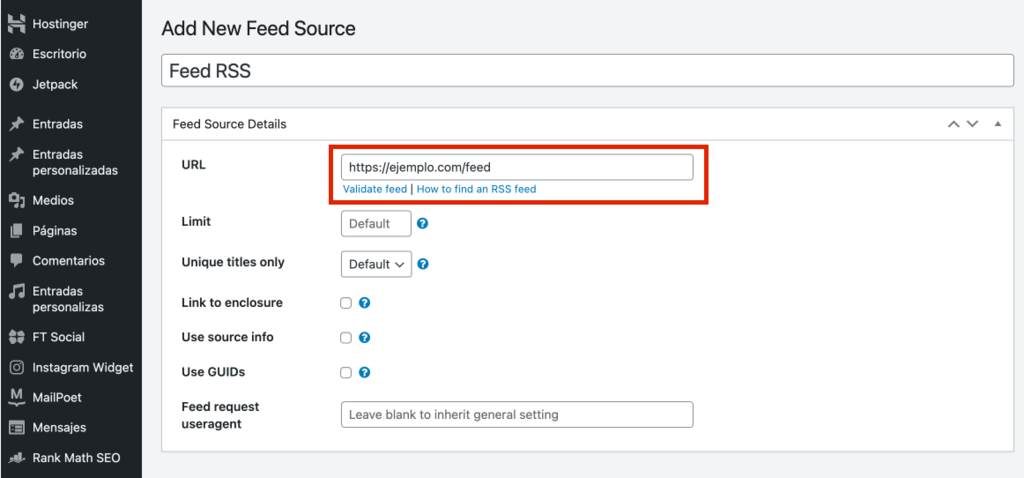1024x478 pixels.
Task: Click the Comentarios speech bubble icon
Action: click(16, 260)
